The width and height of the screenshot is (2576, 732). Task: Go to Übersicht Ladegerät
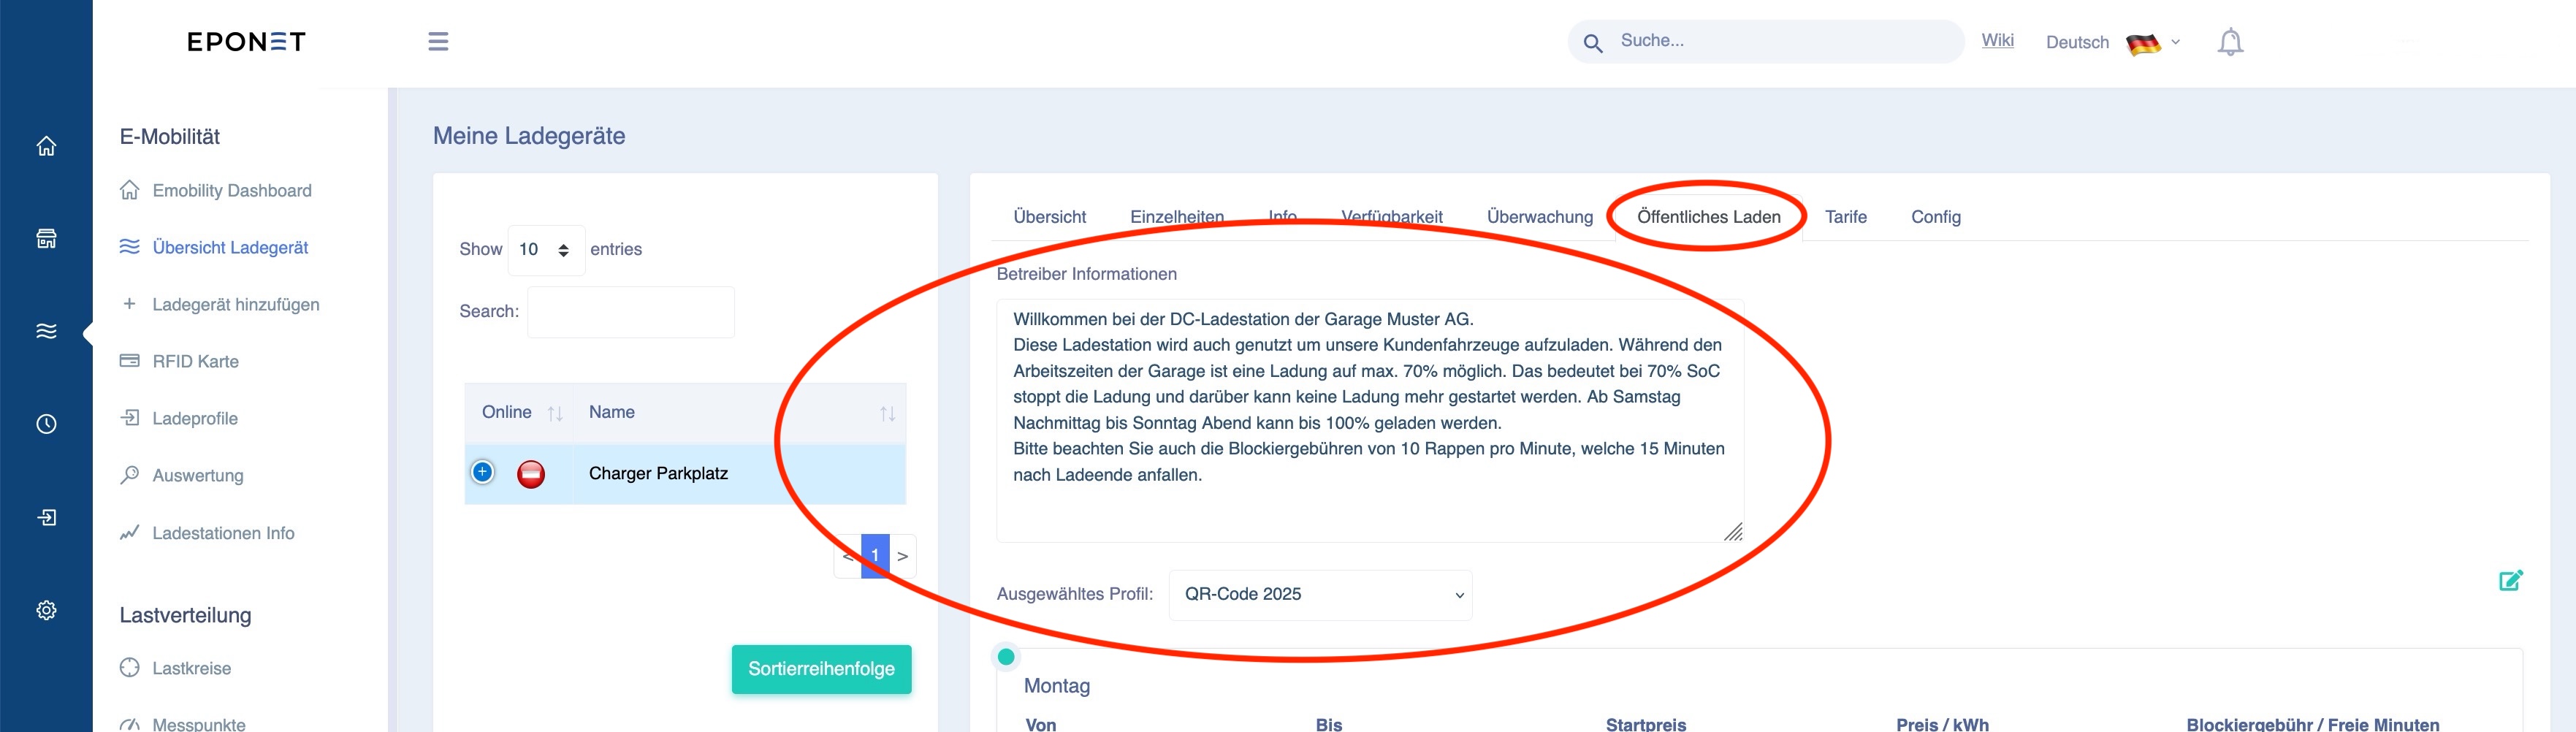[230, 248]
